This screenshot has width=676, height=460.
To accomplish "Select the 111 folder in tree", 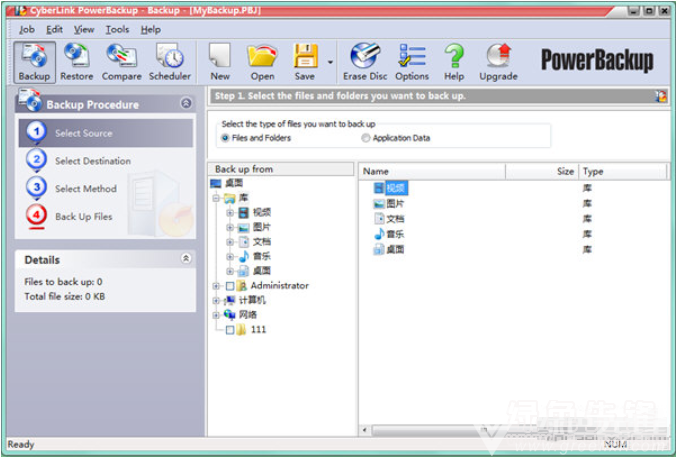I will [x=258, y=329].
